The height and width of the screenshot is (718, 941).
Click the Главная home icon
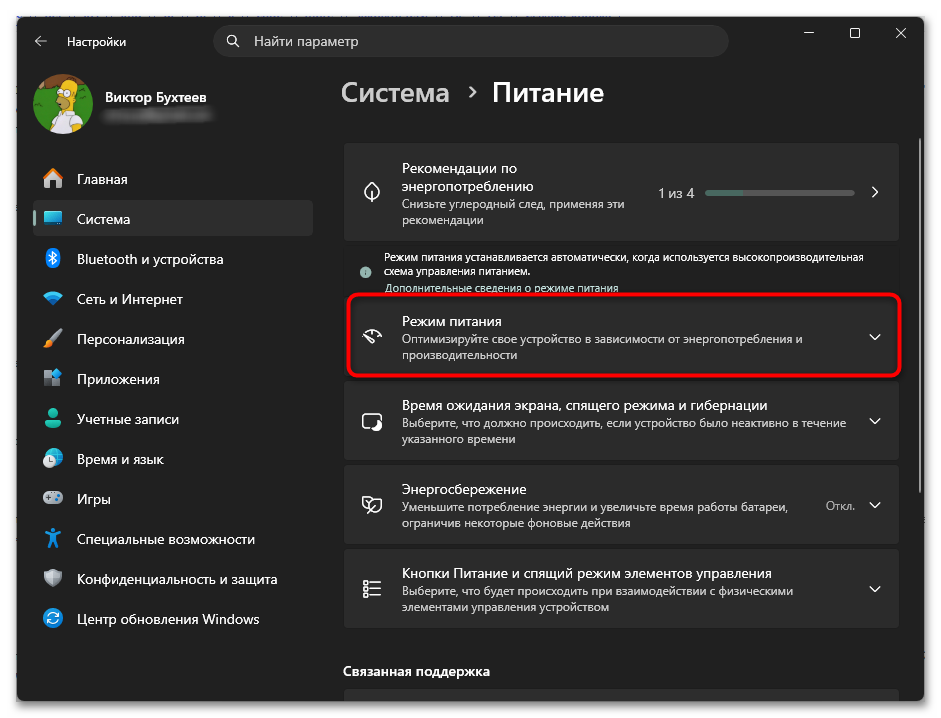pos(53,178)
